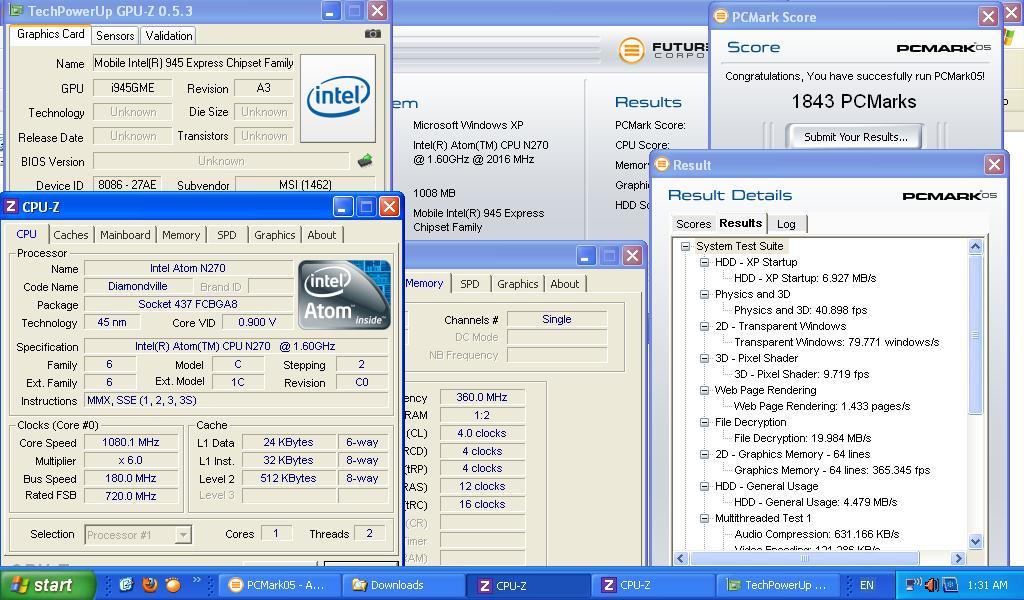Open Downloads folder from the taskbar
This screenshot has width=1024, height=600.
coord(405,585)
